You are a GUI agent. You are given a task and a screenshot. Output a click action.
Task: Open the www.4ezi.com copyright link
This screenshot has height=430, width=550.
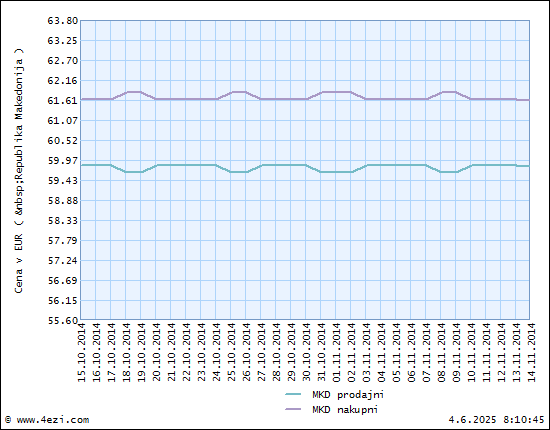pyautogui.click(x=47, y=420)
